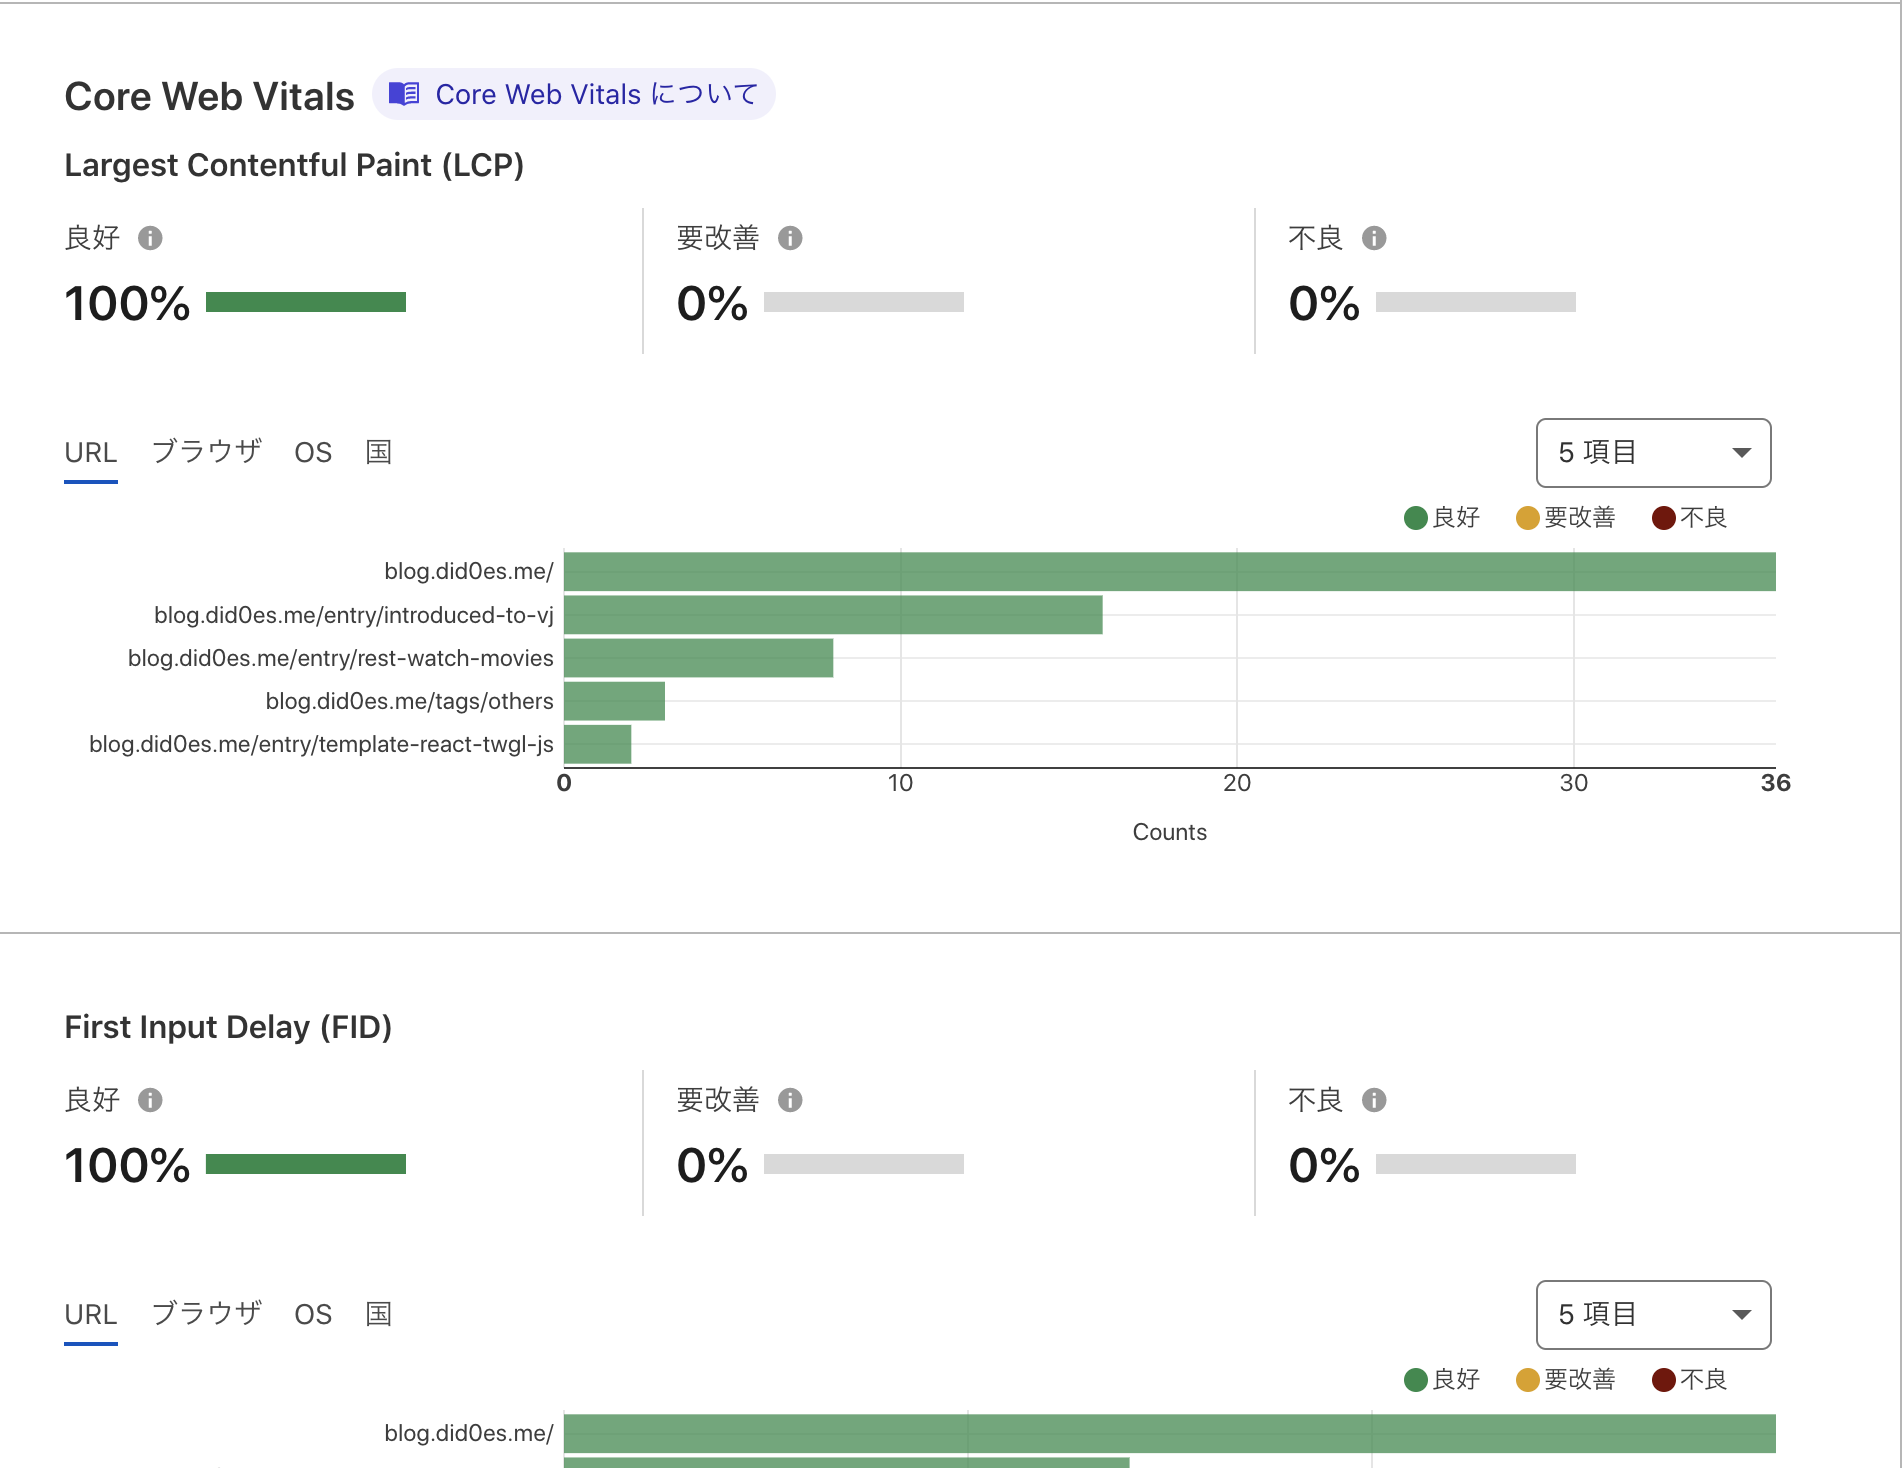Click the 不良 info icon under FID
The width and height of the screenshot is (1902, 1468).
(x=1376, y=1100)
